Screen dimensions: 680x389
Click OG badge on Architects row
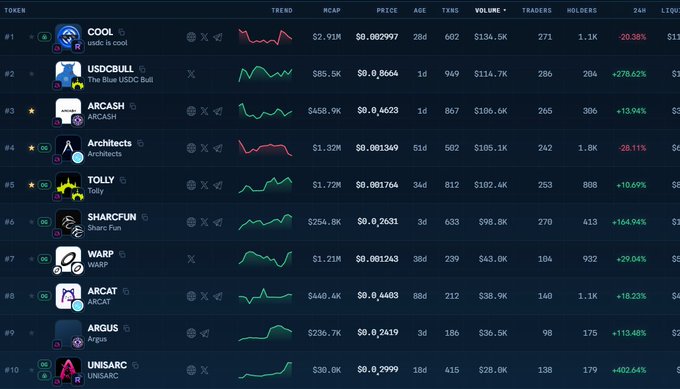(x=44, y=148)
